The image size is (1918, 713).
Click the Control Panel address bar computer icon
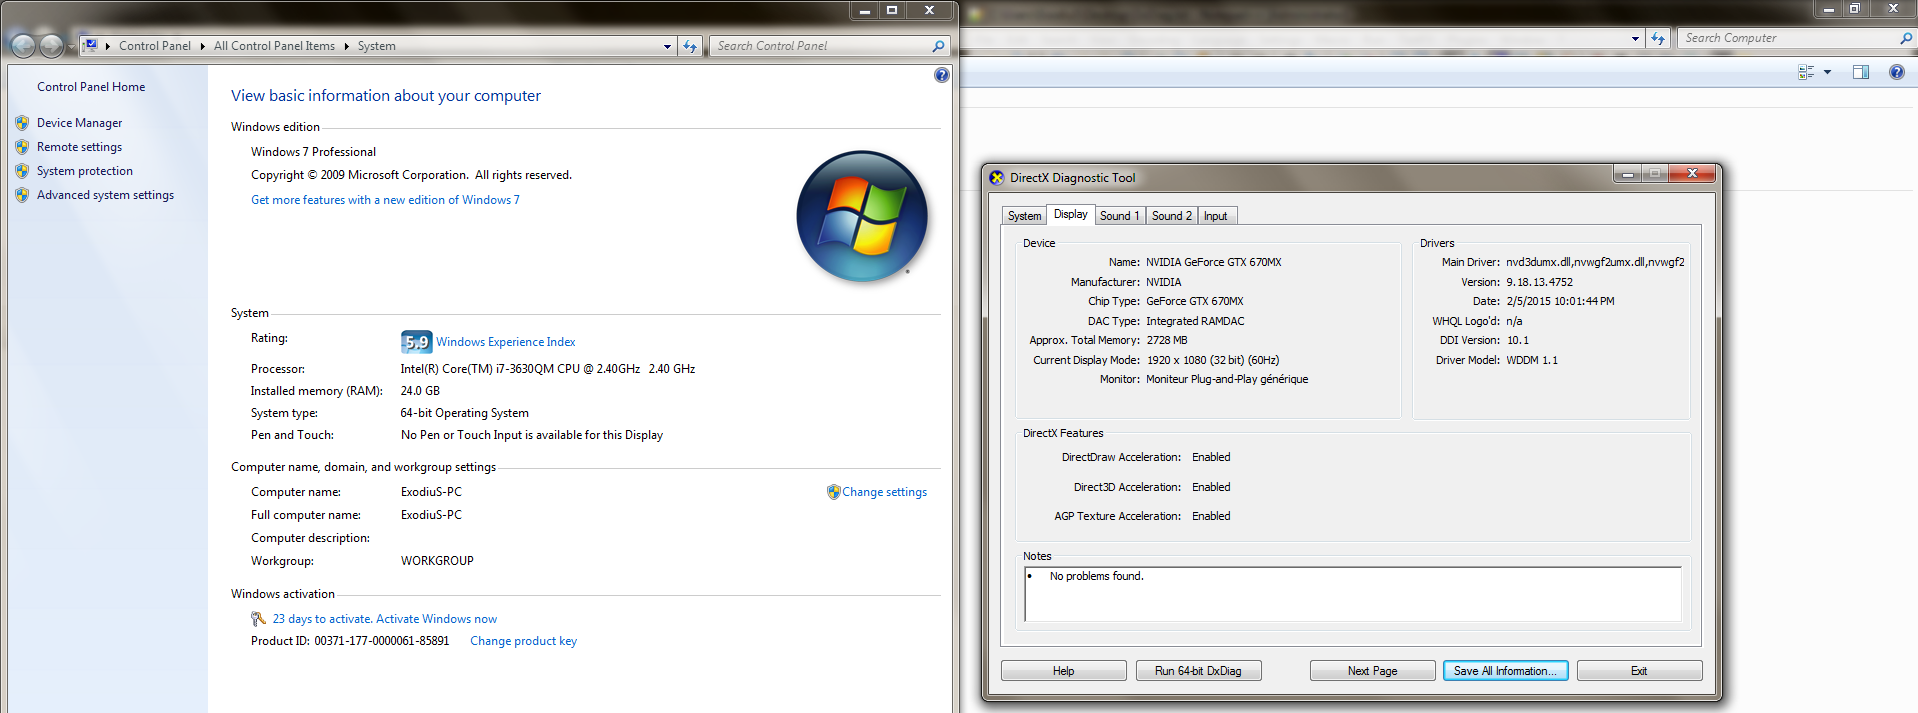[91, 45]
